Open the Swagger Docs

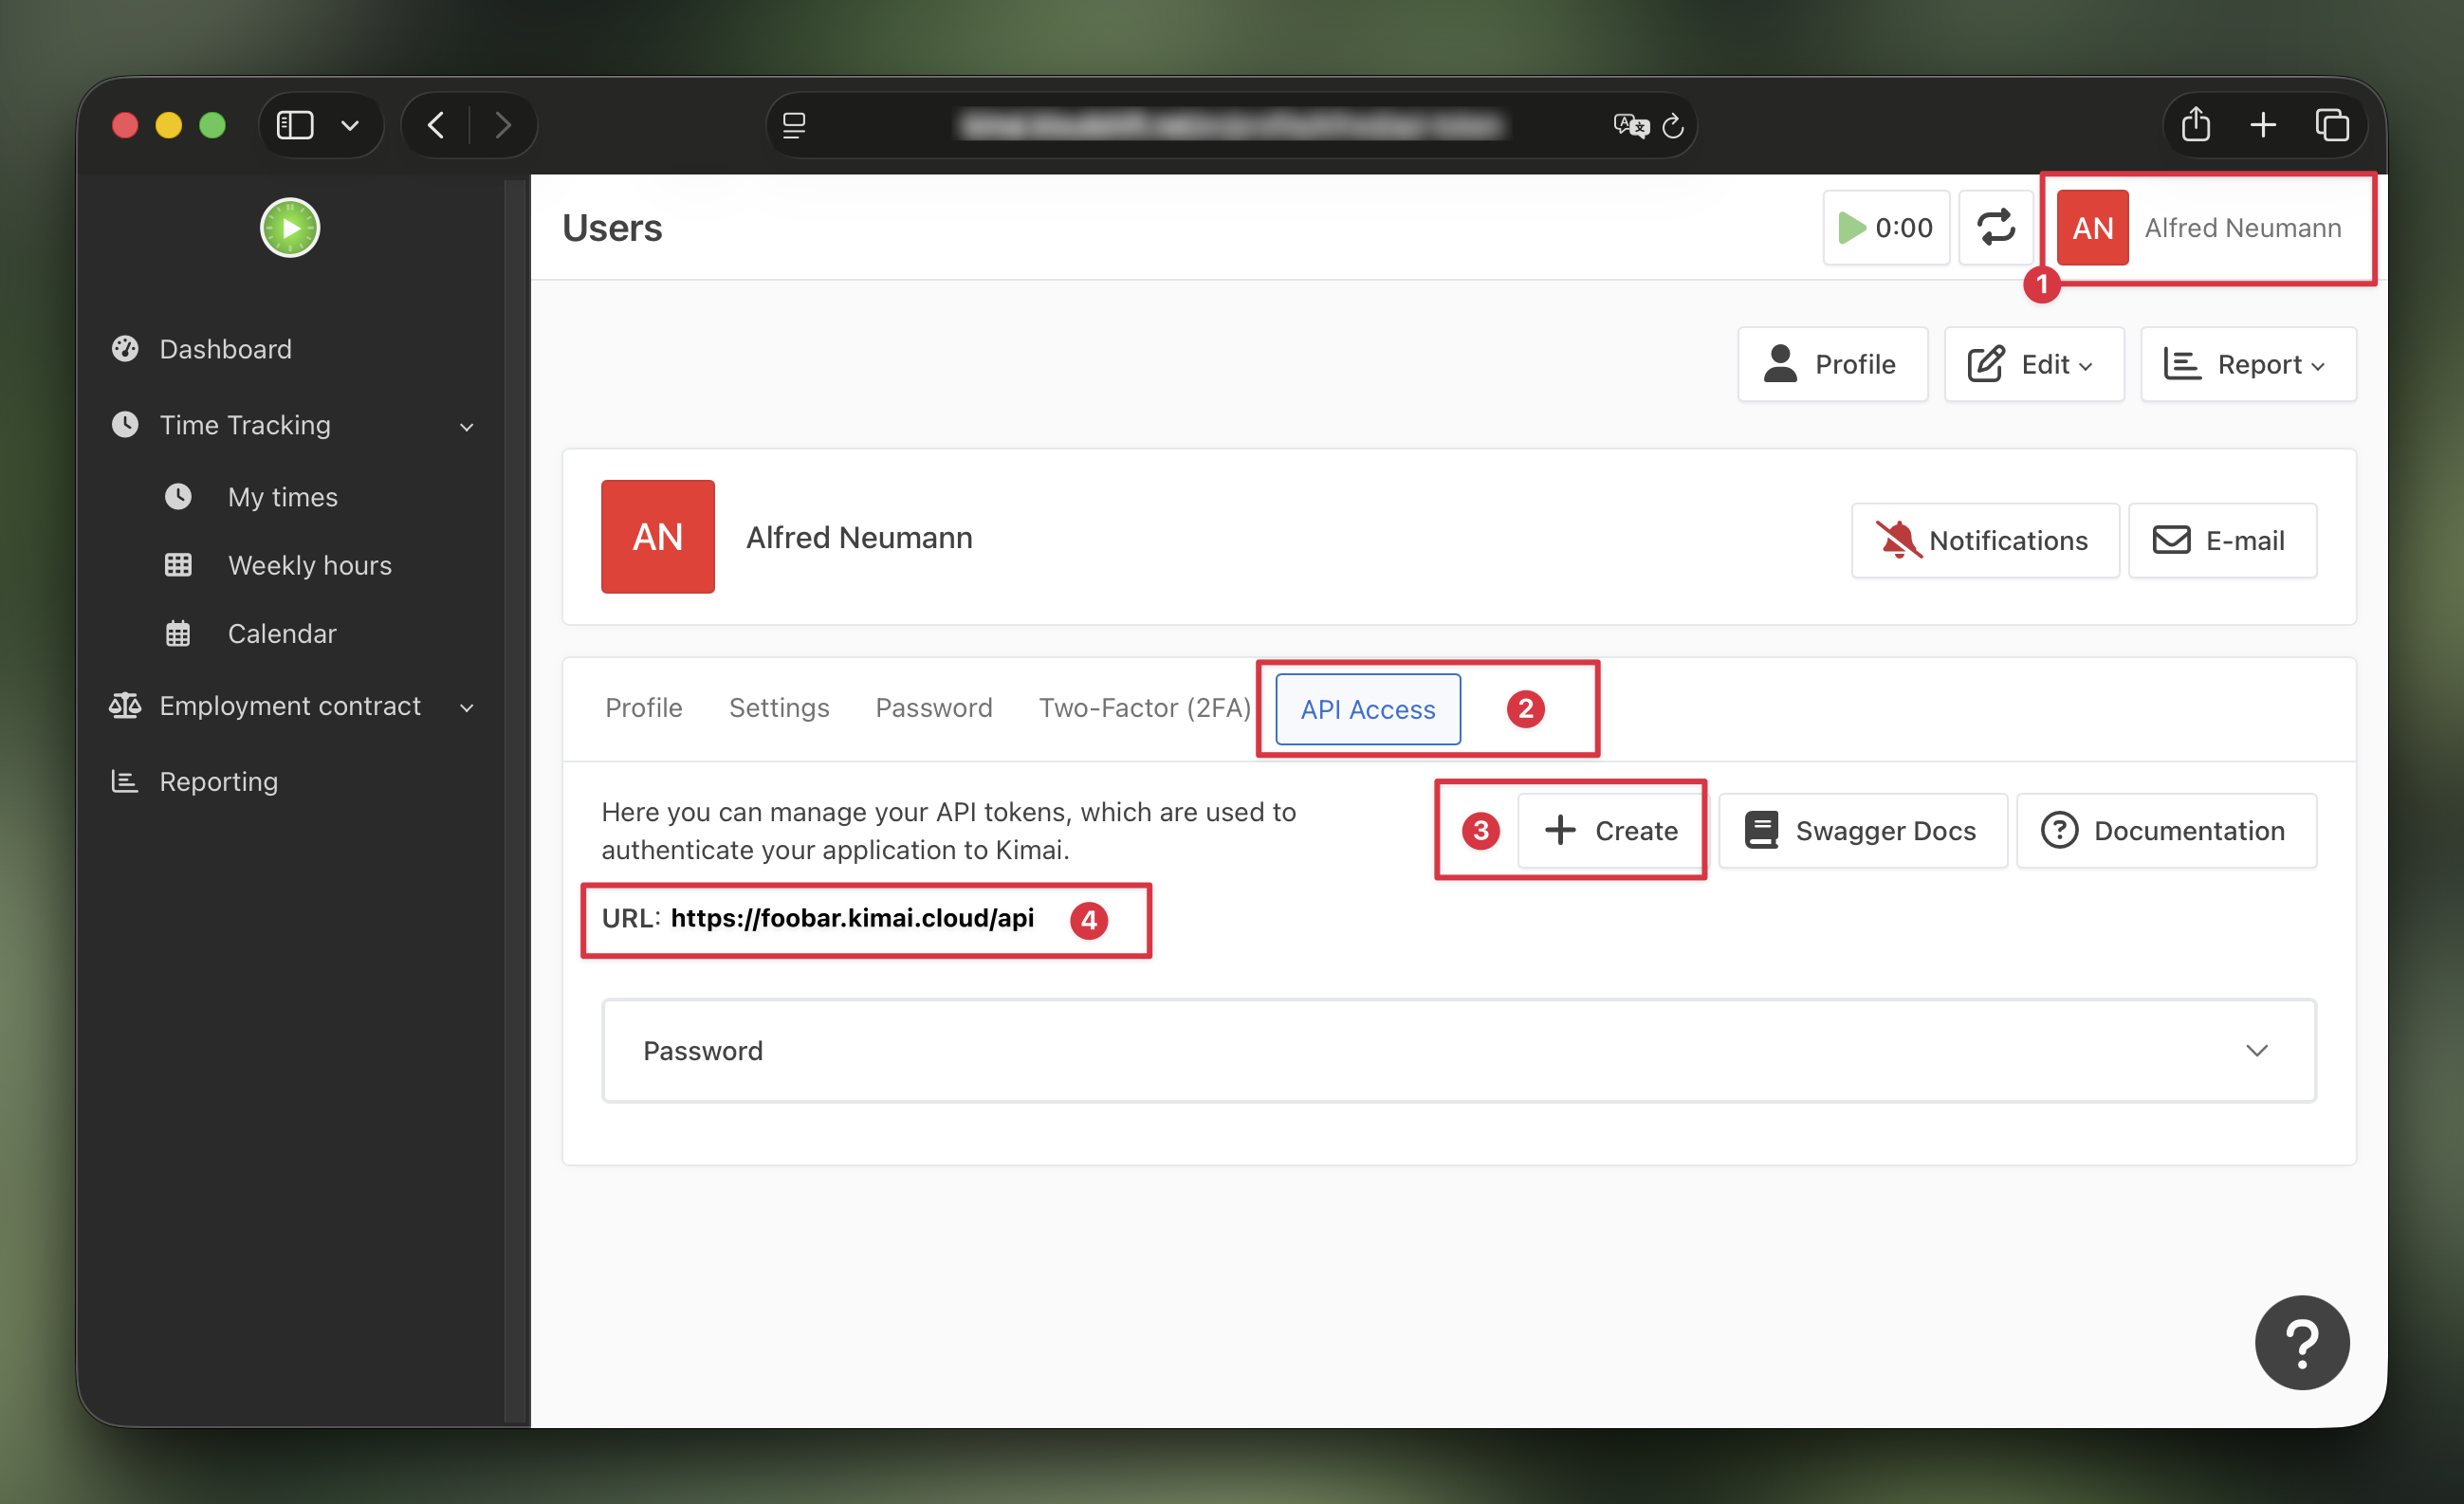(1862, 830)
